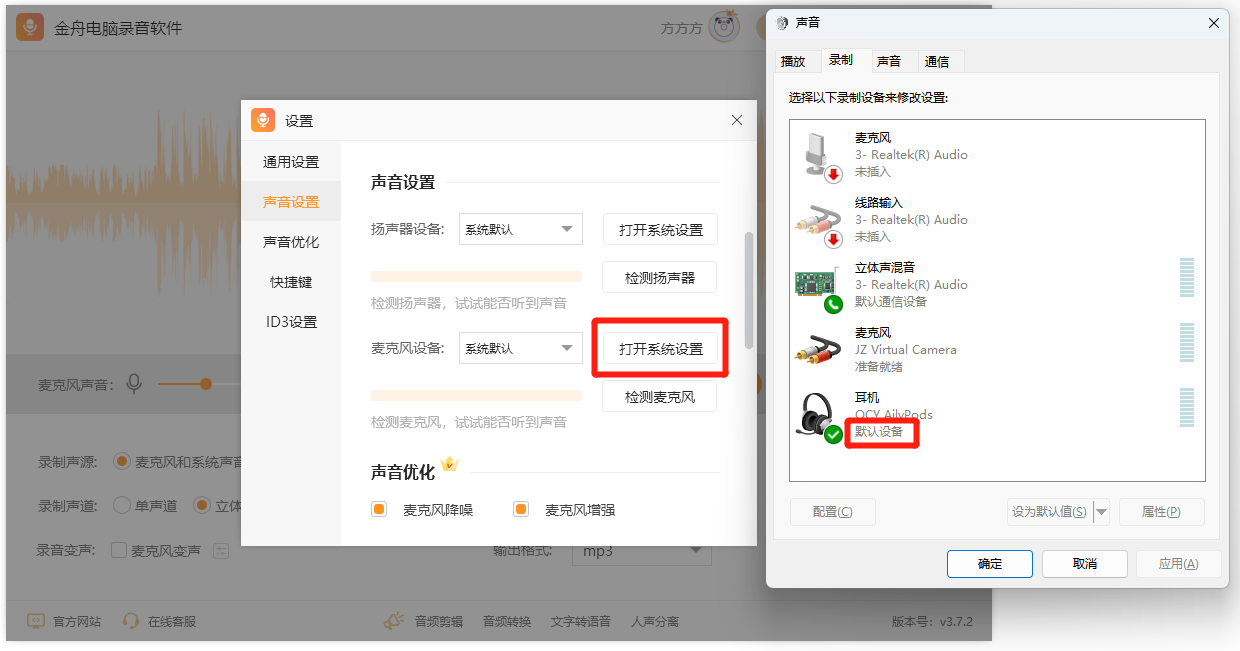Open 声音优化 in settings sidebar
Screen dimensions: 1240x651
(291, 242)
